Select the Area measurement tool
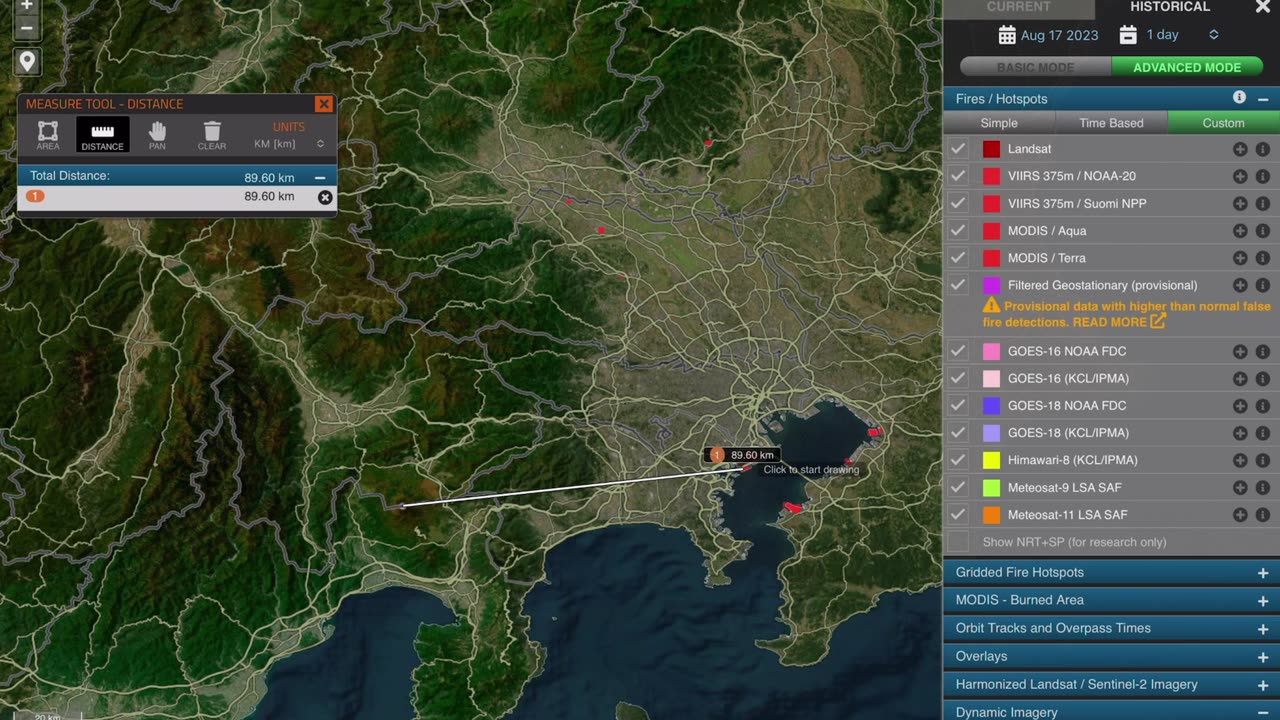This screenshot has height=720, width=1280. (48, 135)
